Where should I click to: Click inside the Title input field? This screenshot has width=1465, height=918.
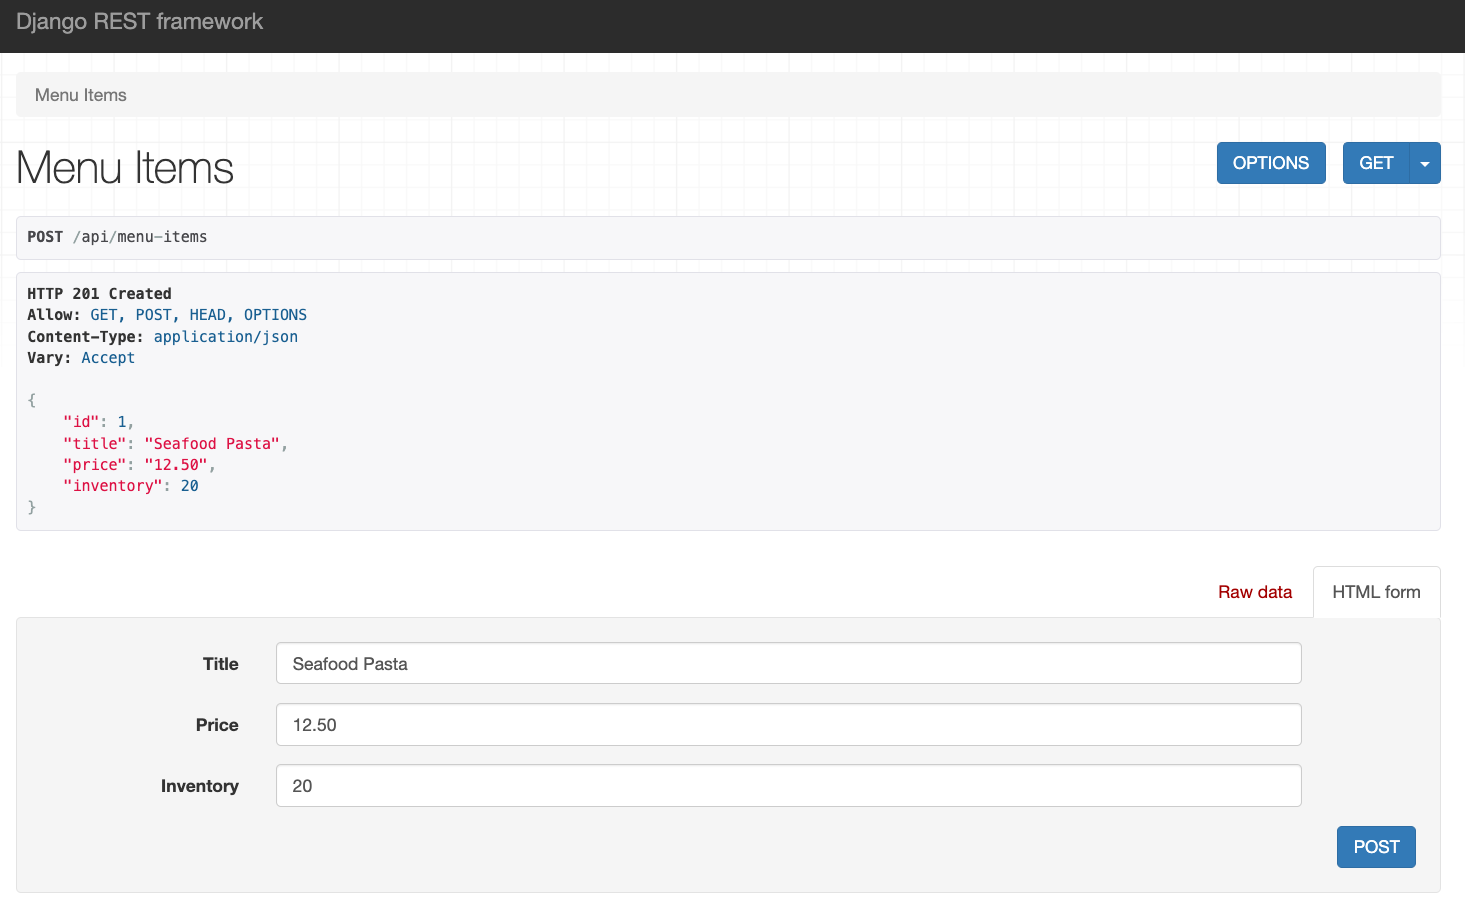coord(788,663)
